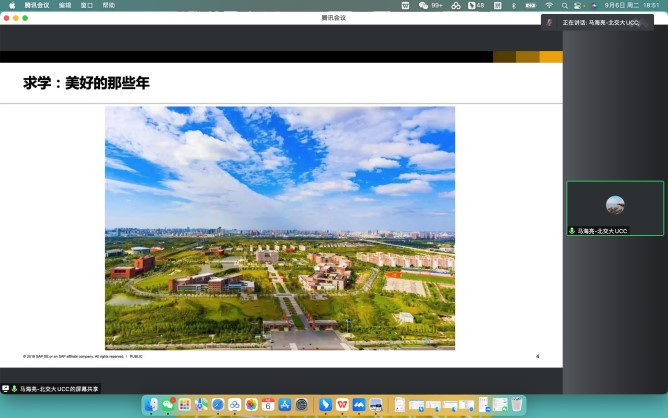Select 马海亮-北交大UCC participant video thumbnail

coord(615,208)
